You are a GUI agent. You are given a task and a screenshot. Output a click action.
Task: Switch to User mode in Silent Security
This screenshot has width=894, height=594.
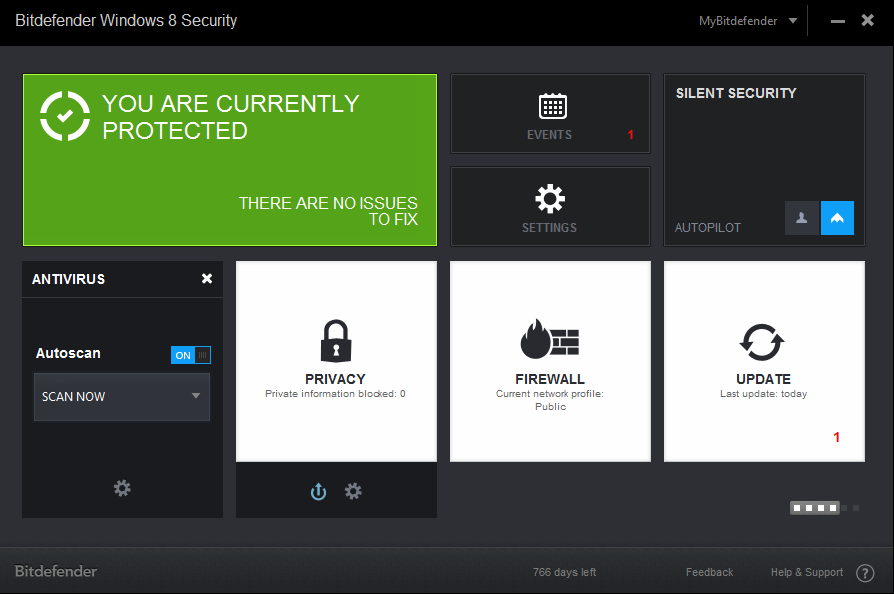click(801, 218)
